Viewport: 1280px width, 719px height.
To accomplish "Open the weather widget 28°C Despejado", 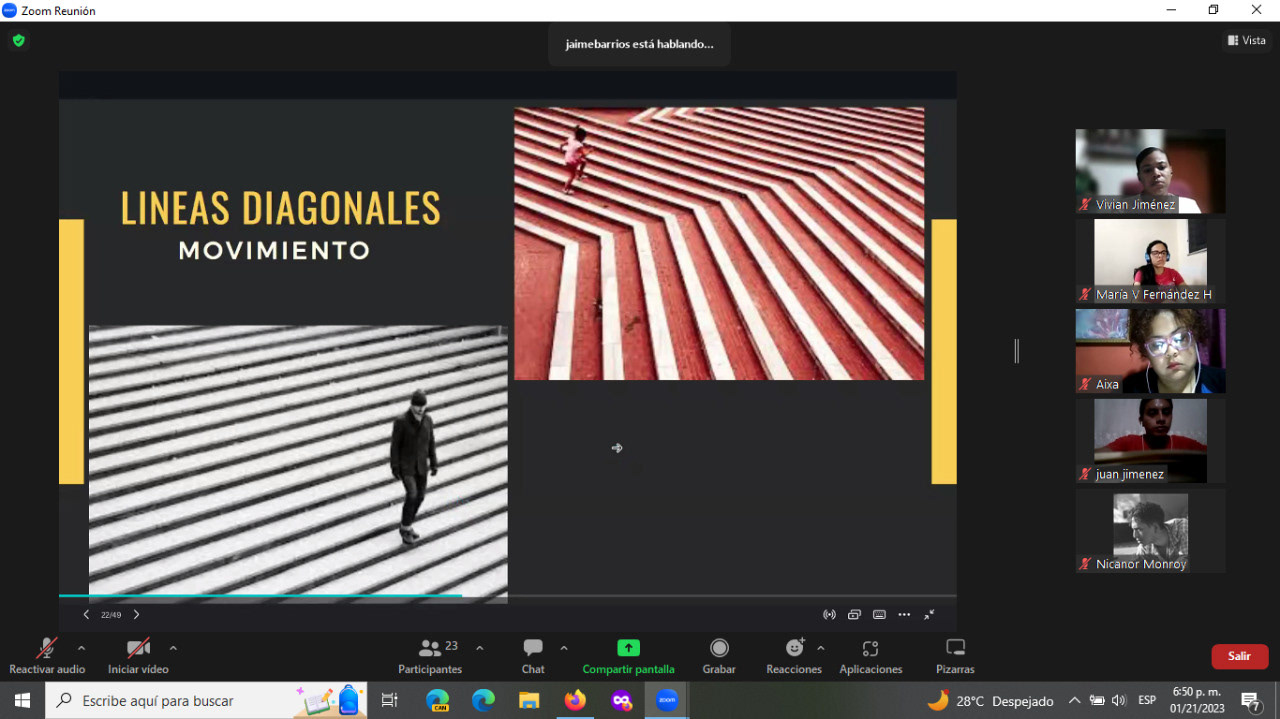I will (990, 701).
